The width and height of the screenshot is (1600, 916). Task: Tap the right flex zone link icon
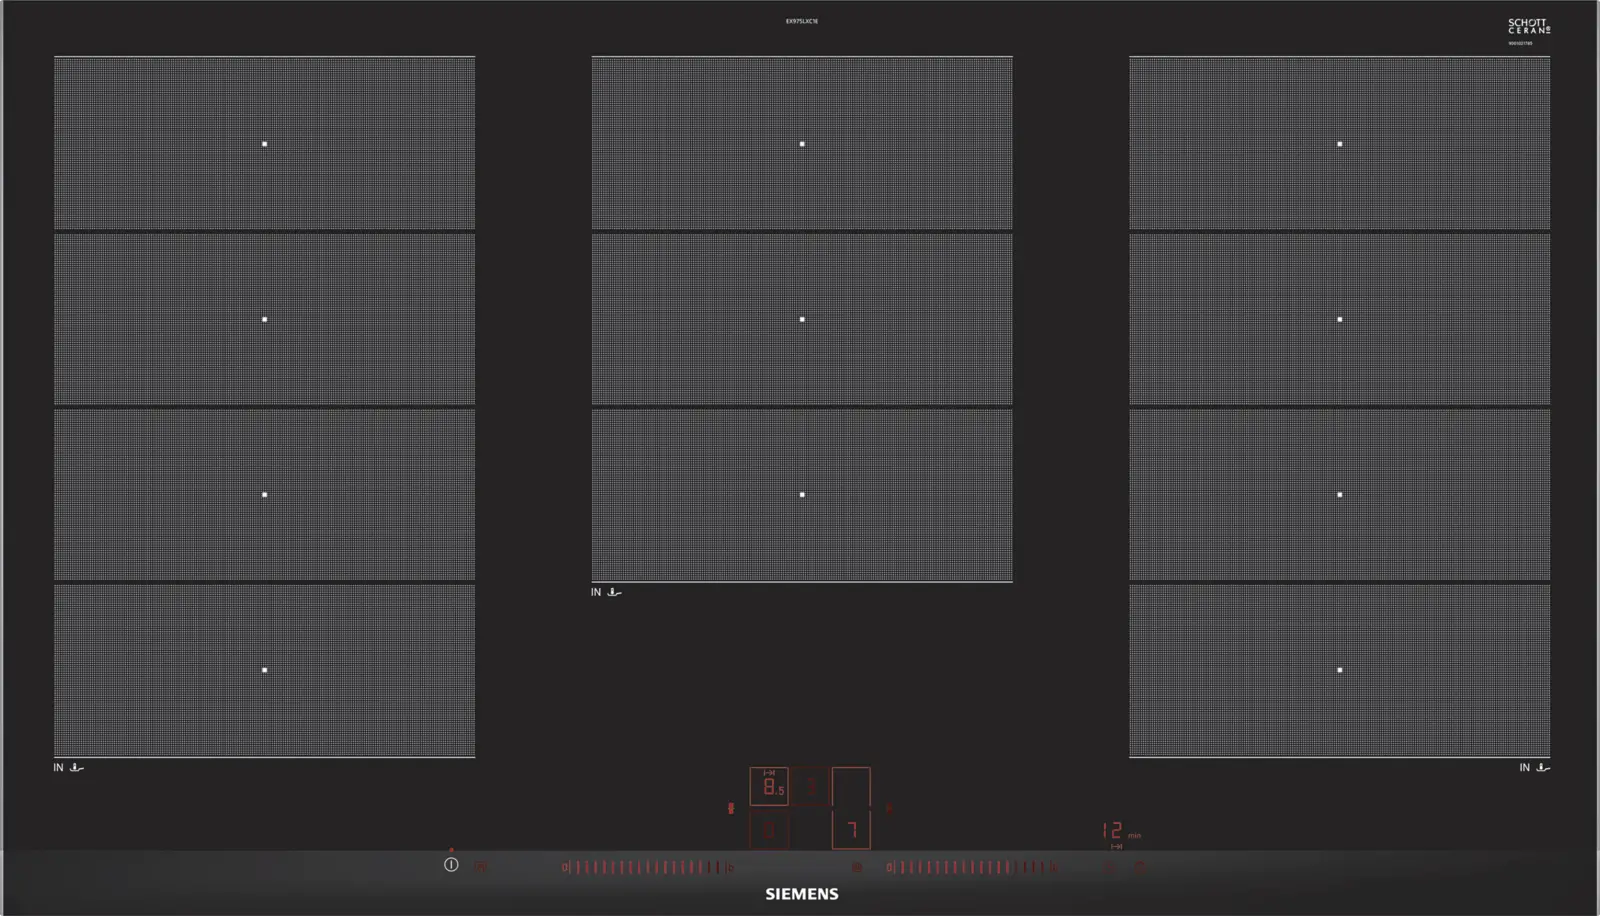889,808
